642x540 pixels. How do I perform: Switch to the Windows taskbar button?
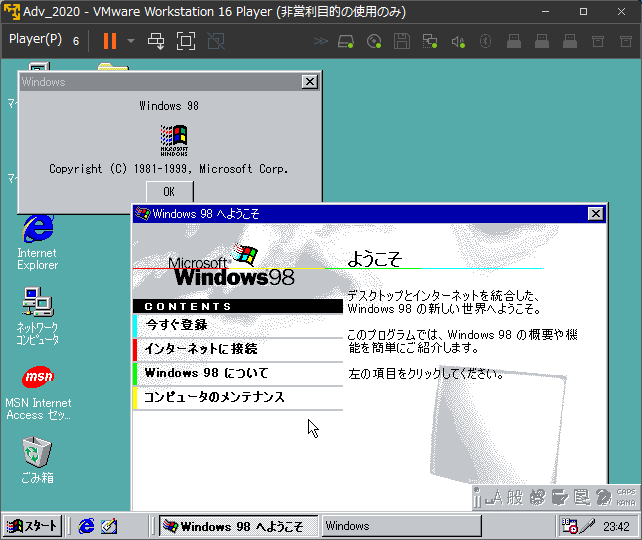coord(401,526)
